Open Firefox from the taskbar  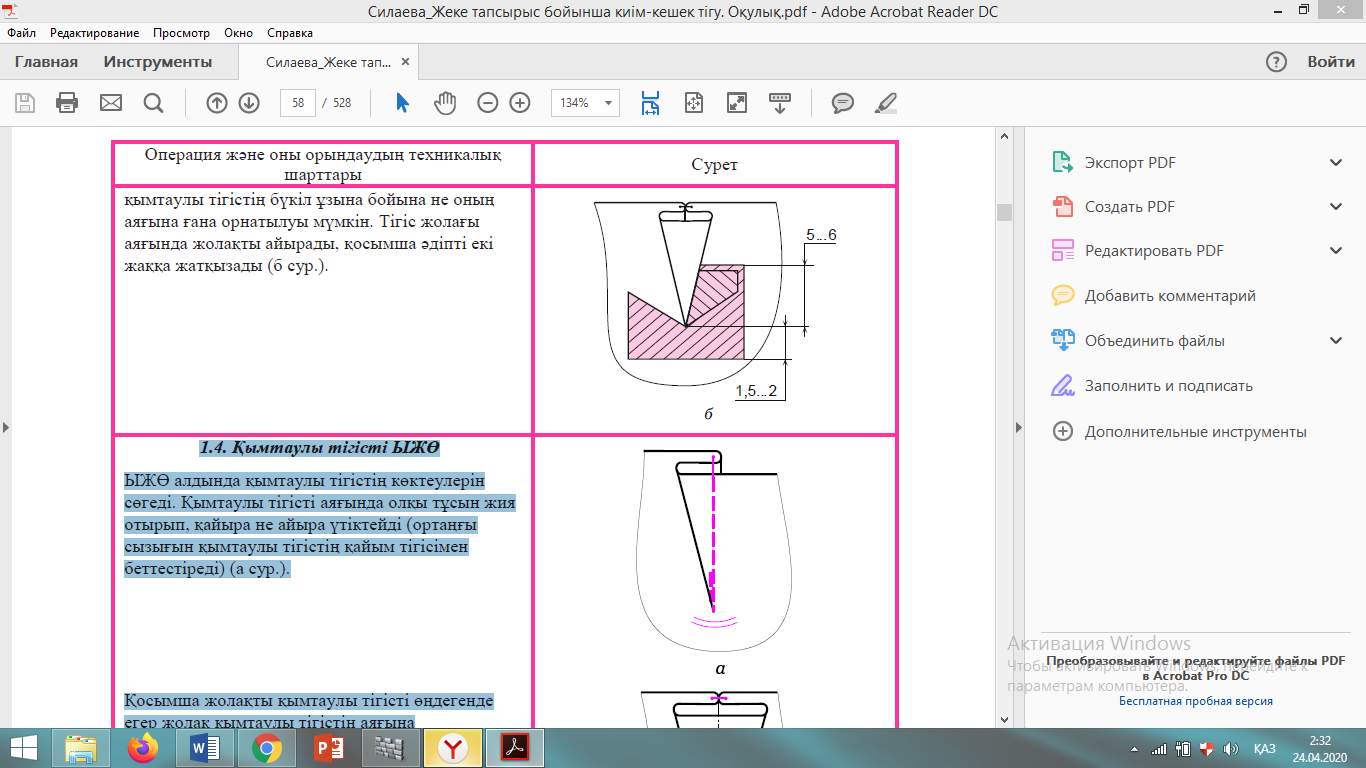coord(144,747)
